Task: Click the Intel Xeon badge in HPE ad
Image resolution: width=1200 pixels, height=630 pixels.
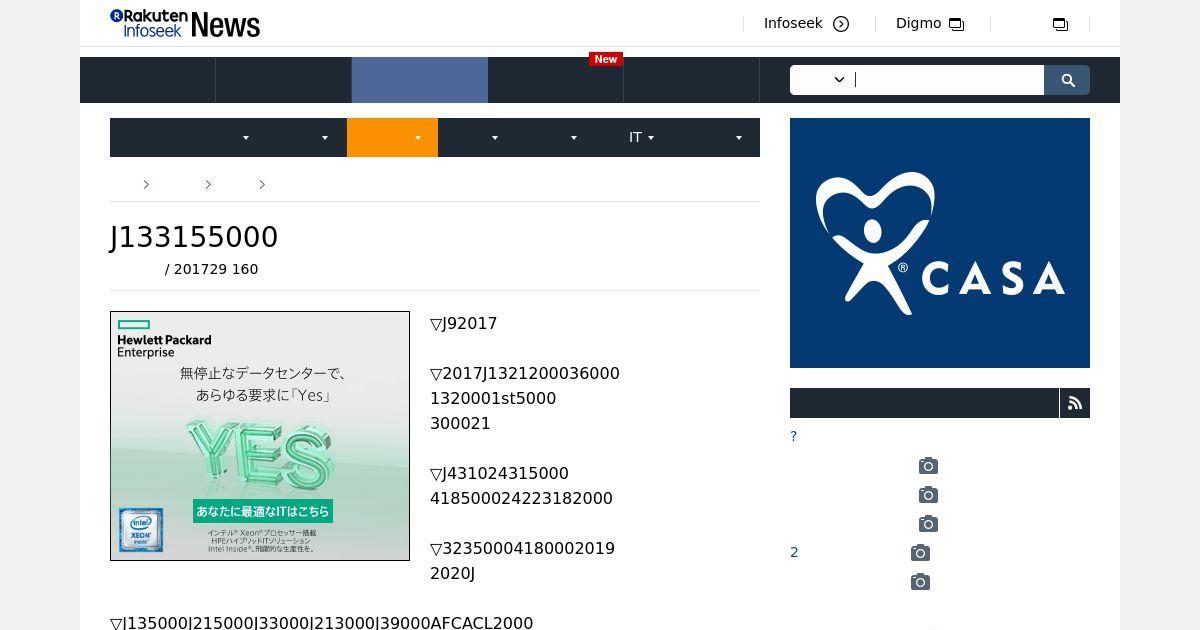Action: [x=141, y=530]
